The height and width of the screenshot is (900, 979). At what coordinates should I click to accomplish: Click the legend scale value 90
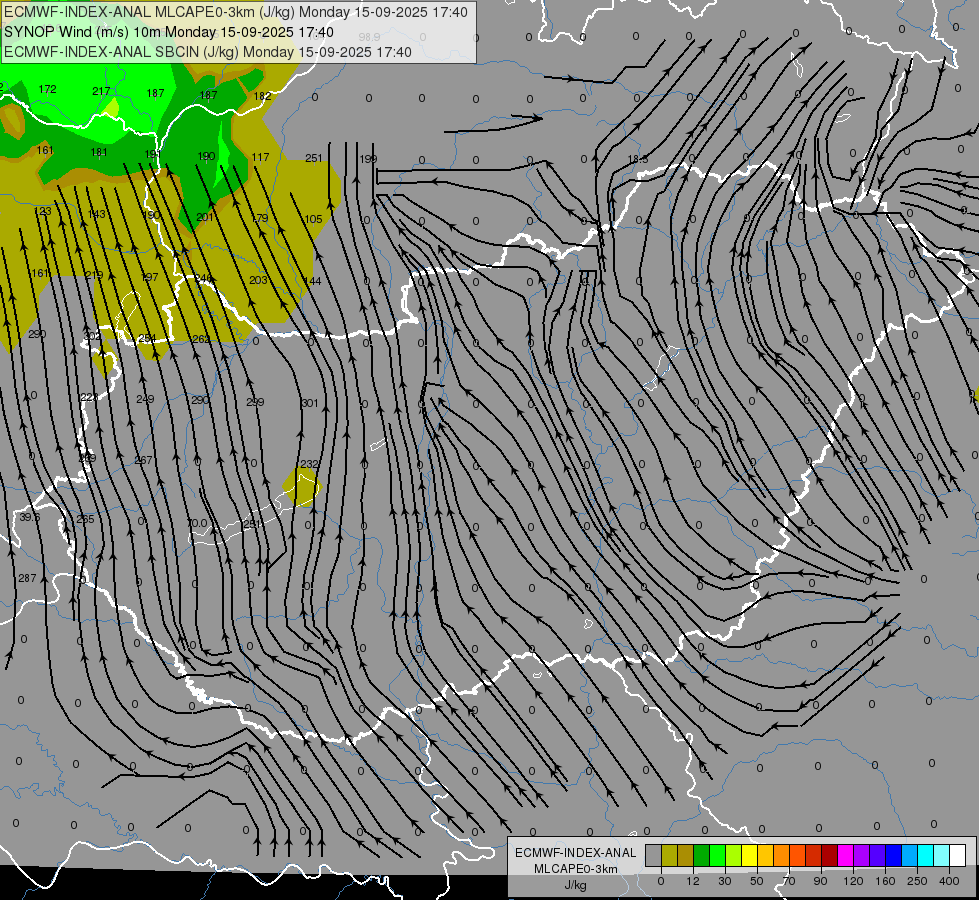tap(820, 881)
